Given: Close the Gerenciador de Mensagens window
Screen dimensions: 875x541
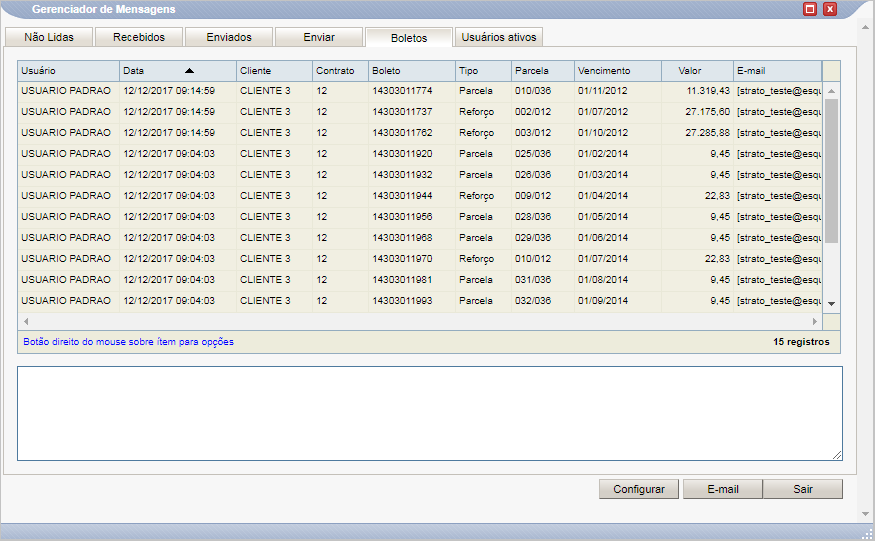Looking at the screenshot, I should coord(830,9).
